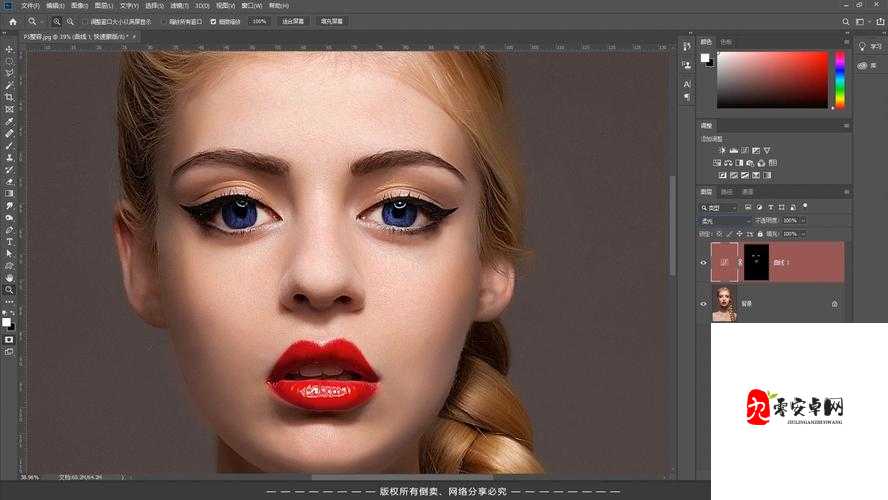Image resolution: width=888 pixels, height=500 pixels.
Task: Select the Crop tool
Action: [9, 97]
